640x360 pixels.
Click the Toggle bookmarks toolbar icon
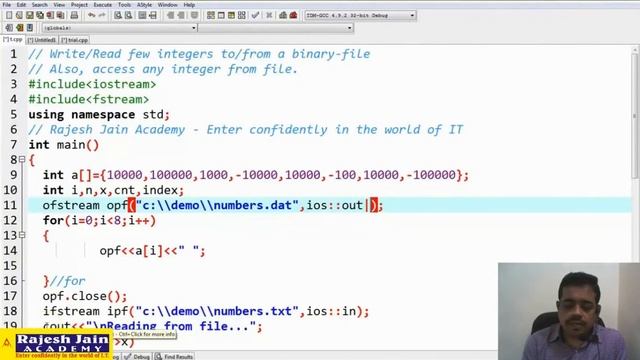(x=20, y=28)
